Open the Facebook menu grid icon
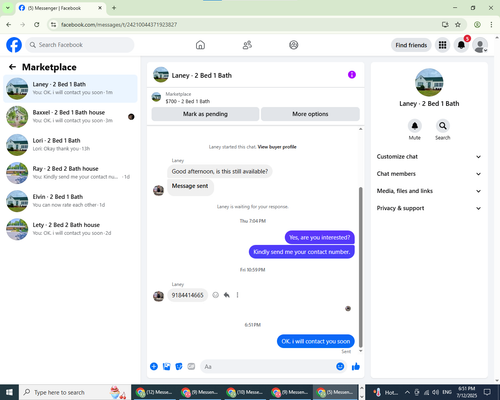The height and width of the screenshot is (400, 500). coord(442,45)
